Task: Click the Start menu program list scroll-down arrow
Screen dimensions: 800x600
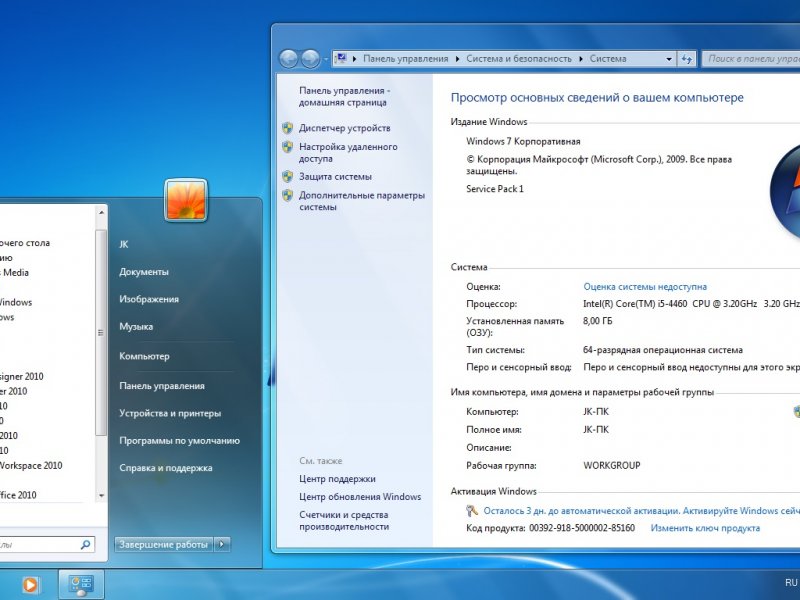Action: [x=101, y=495]
